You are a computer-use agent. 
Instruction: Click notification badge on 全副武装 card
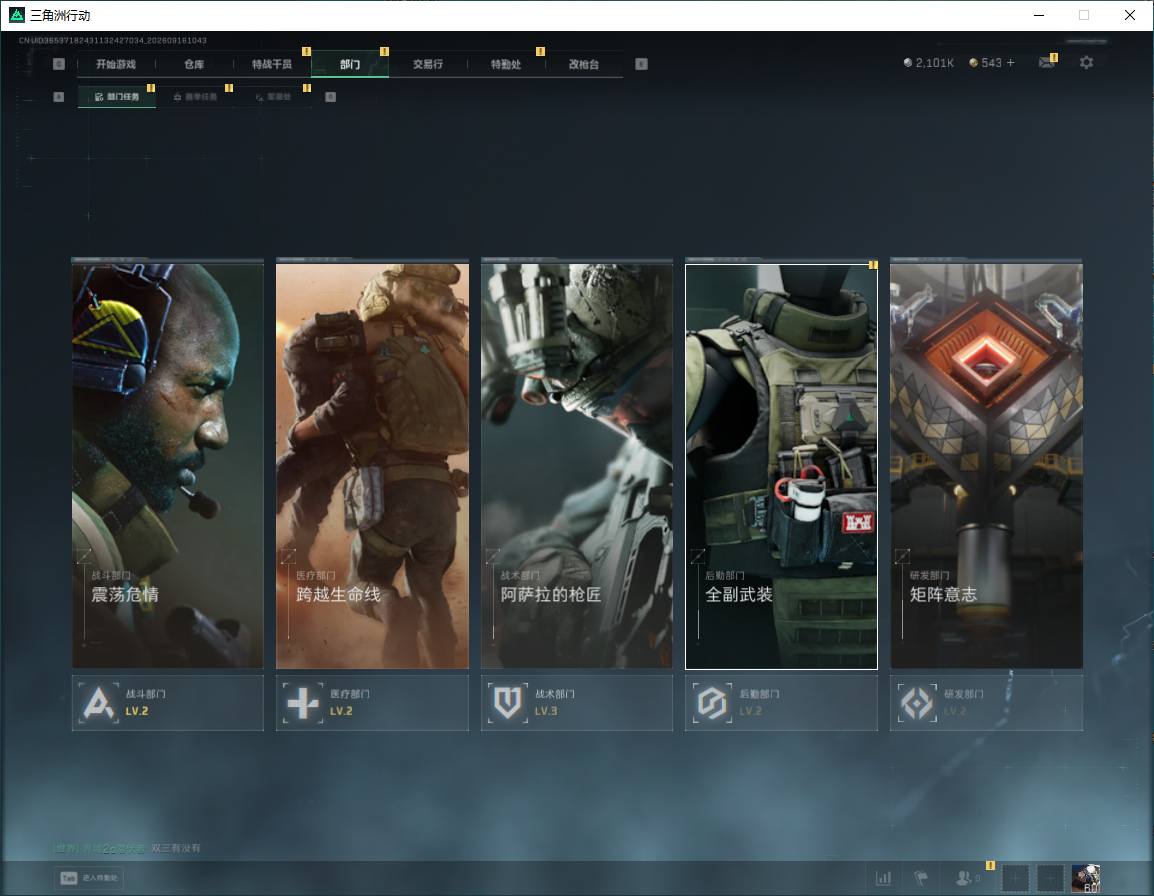pyautogui.click(x=873, y=265)
